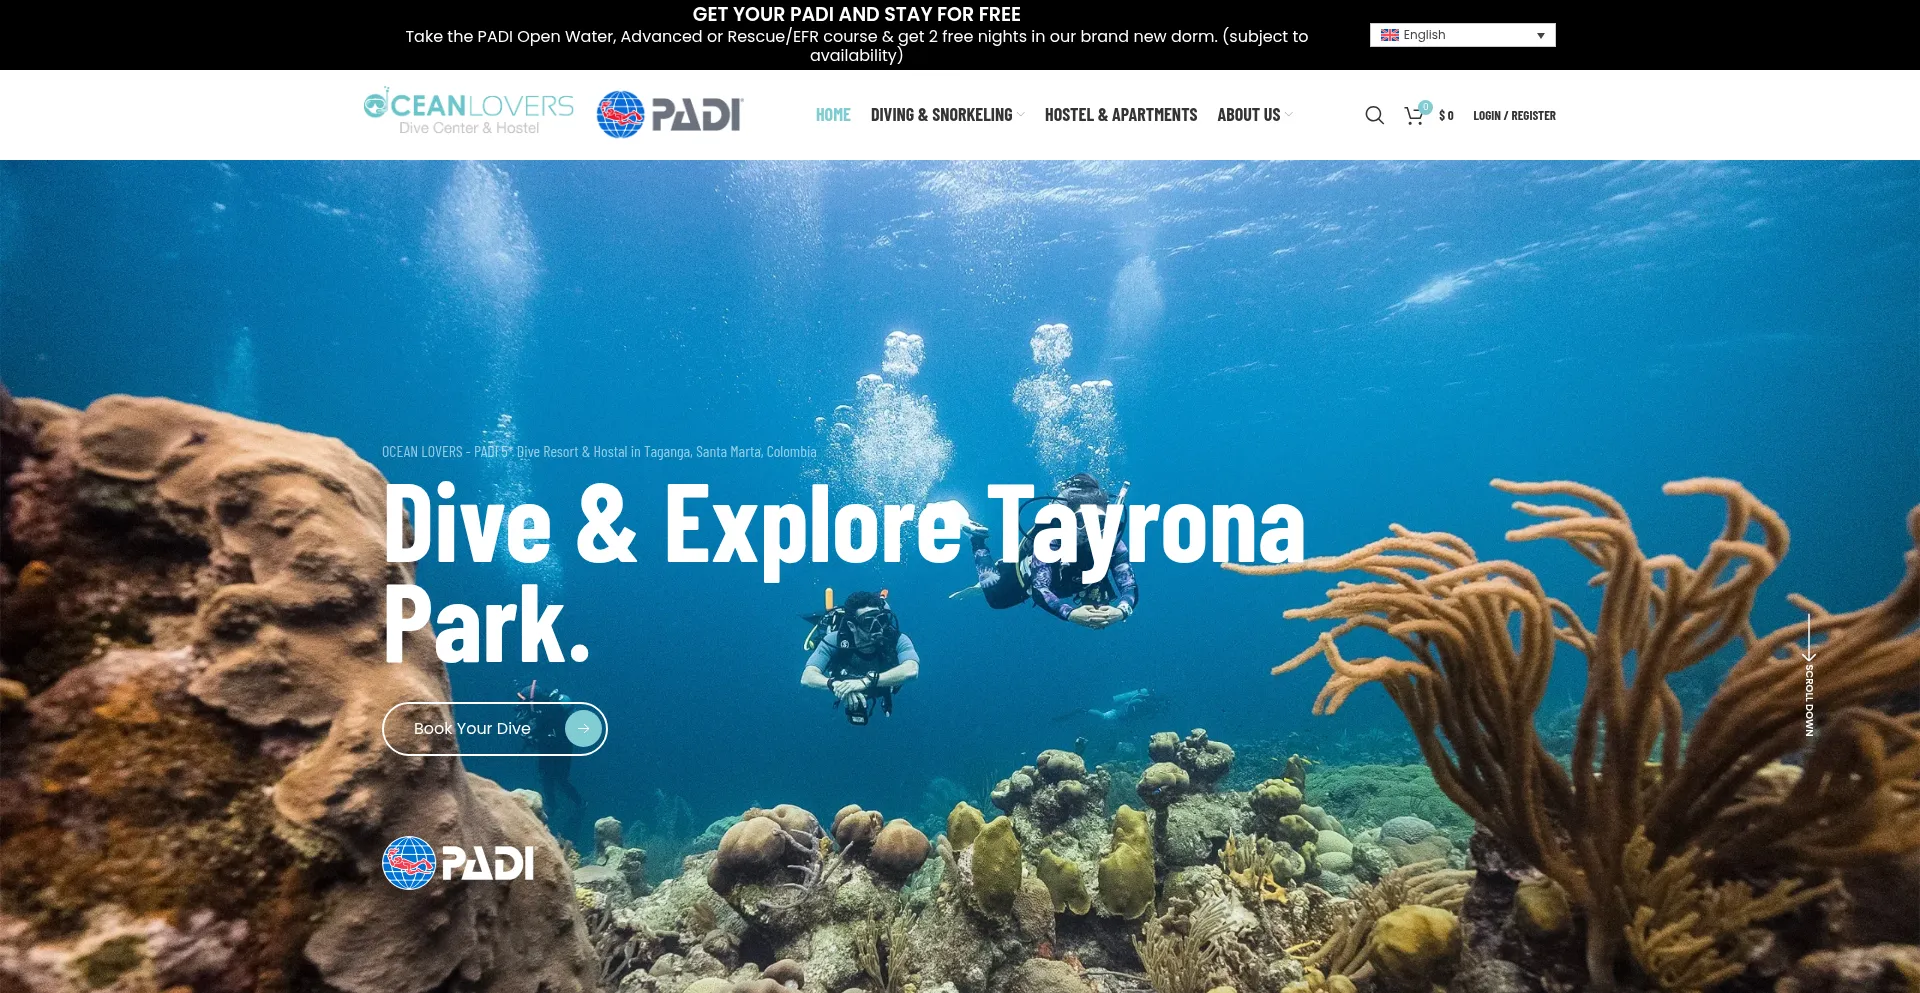Click the Ocean Lovers logo

click(x=468, y=111)
